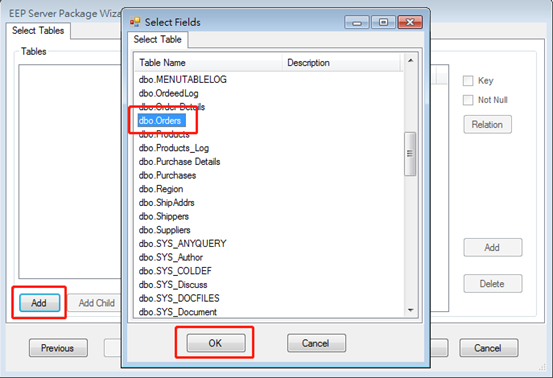Click the wizard's Cancel button

[488, 348]
